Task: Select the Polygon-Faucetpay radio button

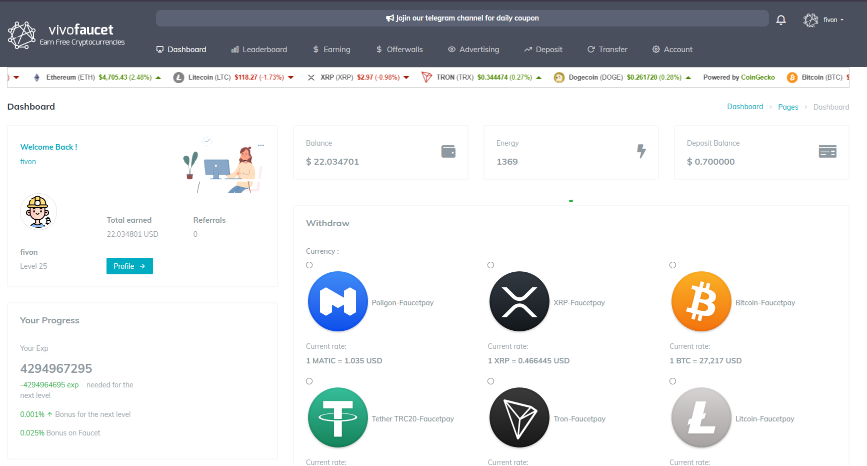Action: (x=309, y=265)
